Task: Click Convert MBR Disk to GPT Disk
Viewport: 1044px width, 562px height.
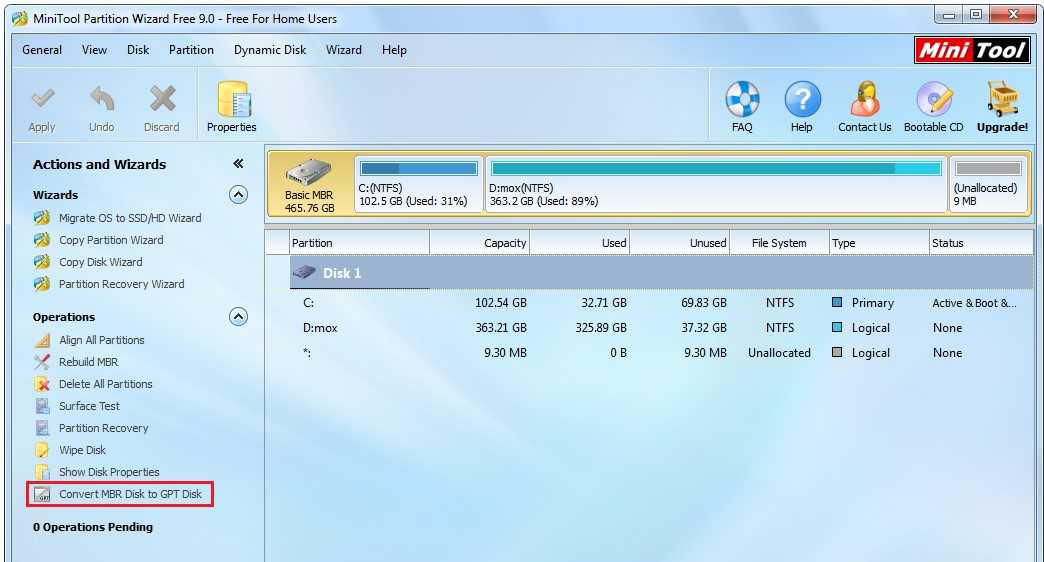Action: [130, 494]
